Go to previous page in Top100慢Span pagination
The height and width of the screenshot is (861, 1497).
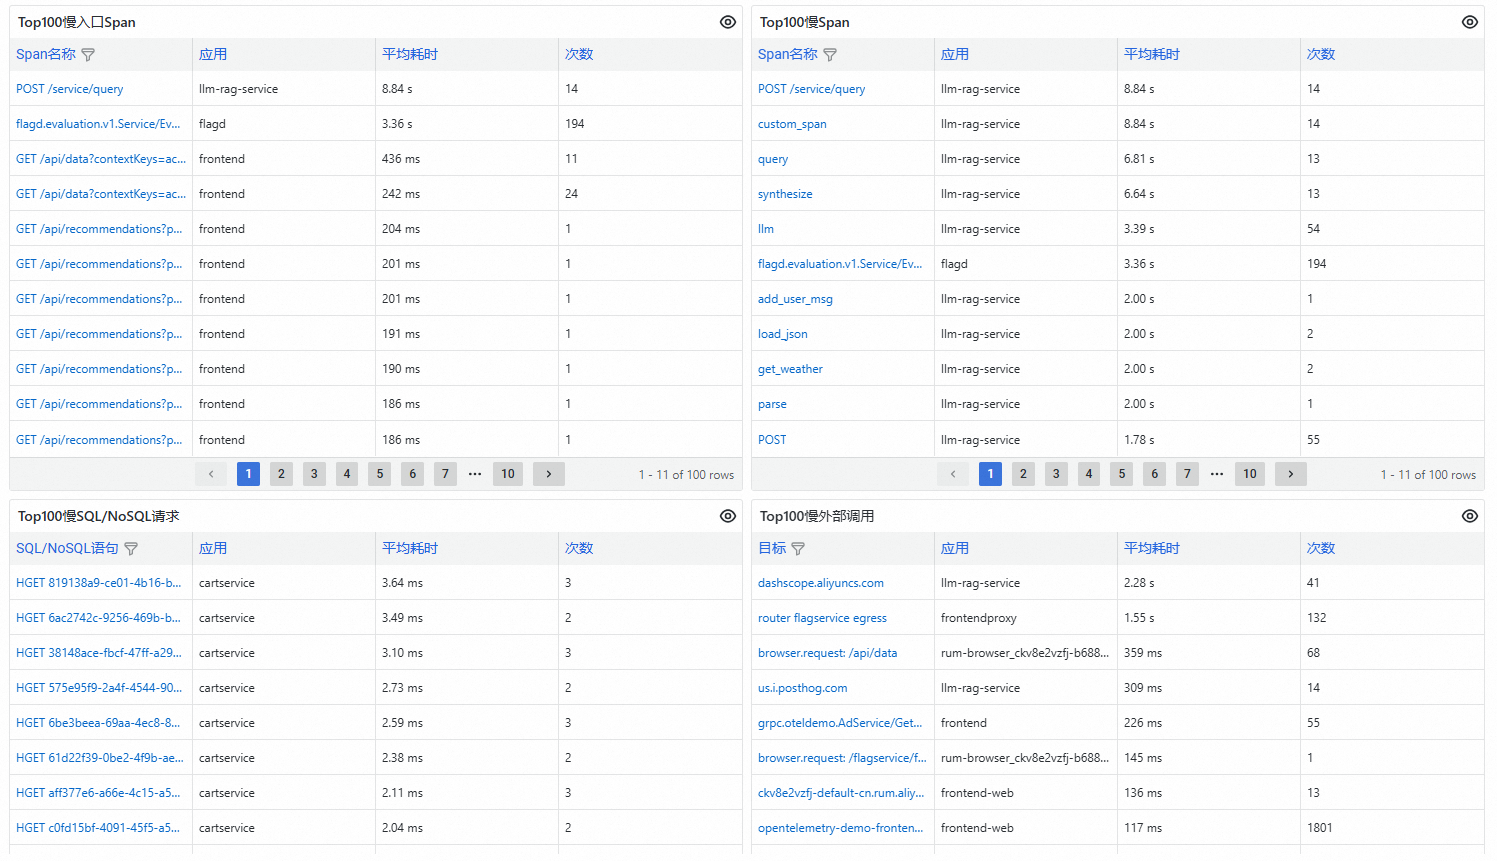point(953,474)
